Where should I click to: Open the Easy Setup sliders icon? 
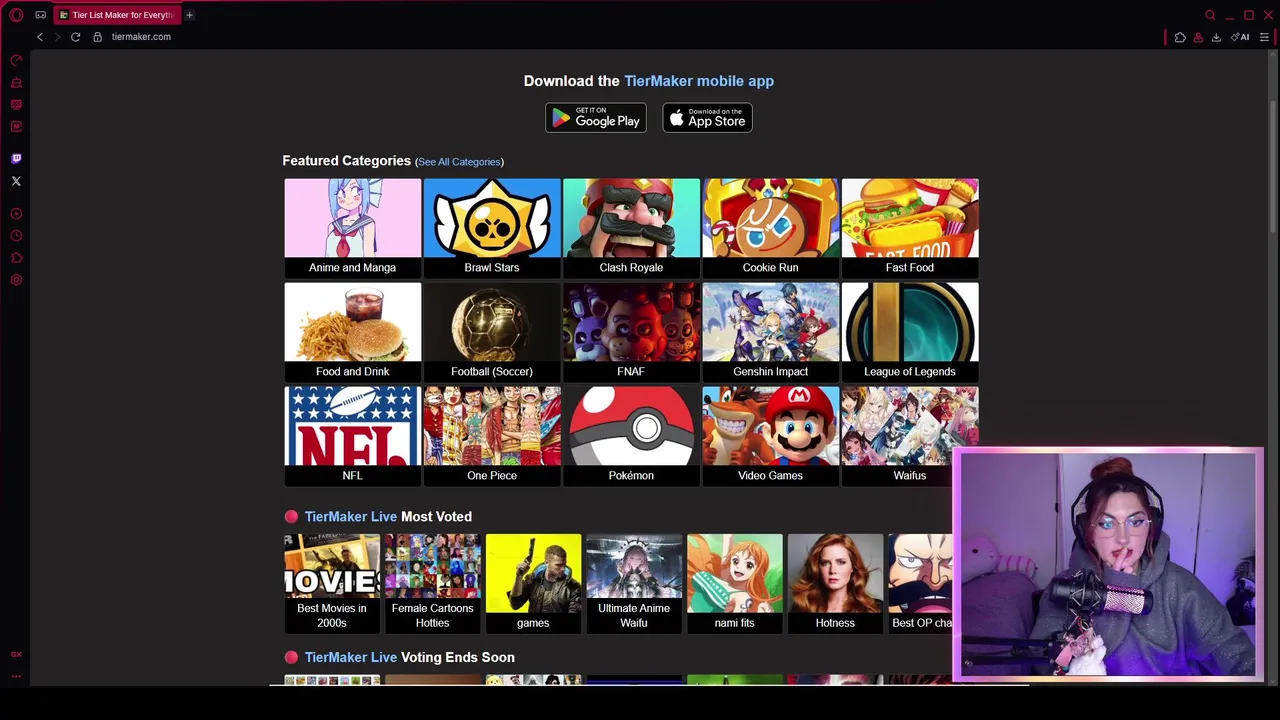click(1264, 37)
